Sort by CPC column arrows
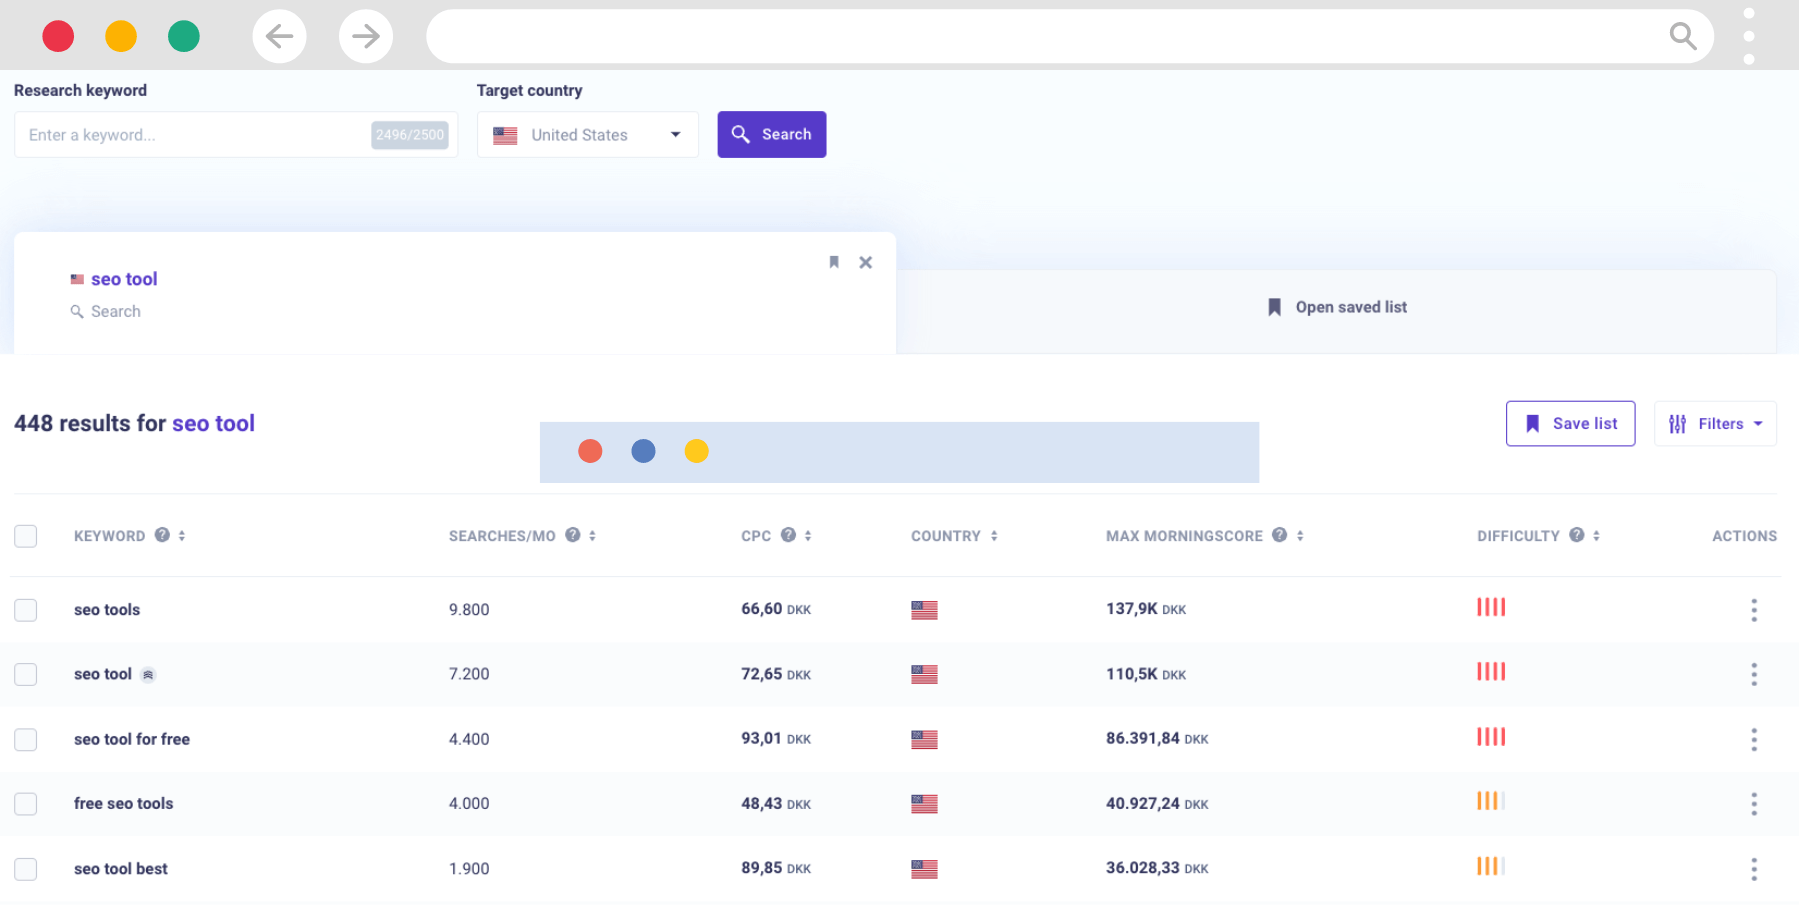The image size is (1799, 905). click(x=808, y=536)
